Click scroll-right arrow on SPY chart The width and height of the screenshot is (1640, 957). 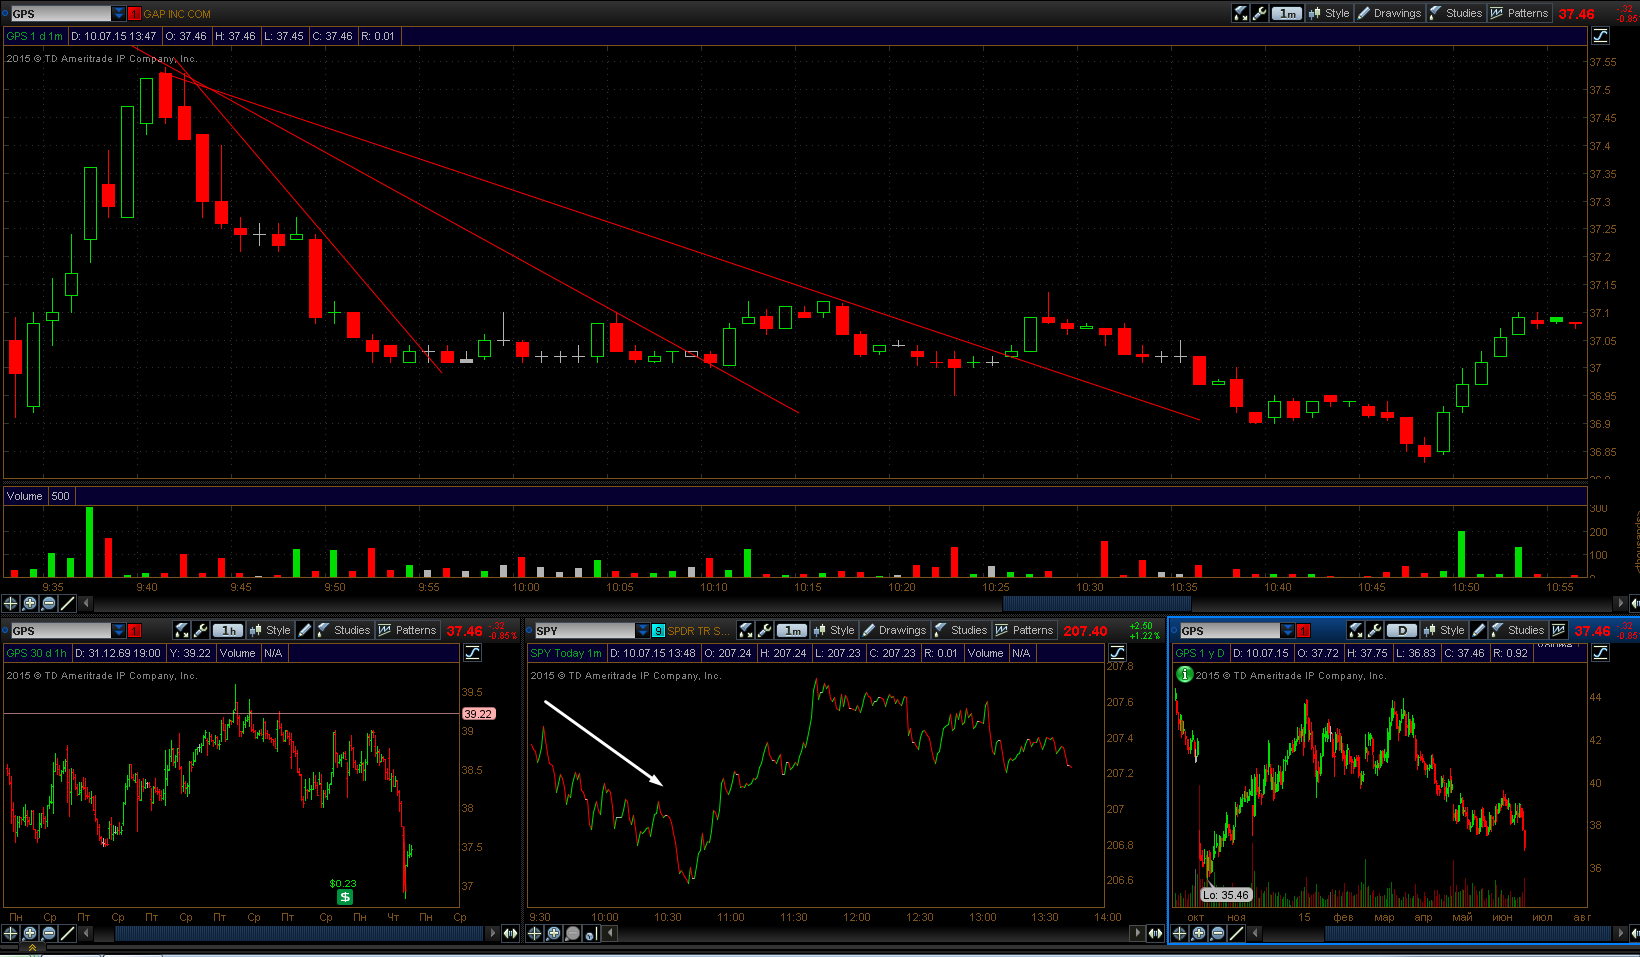pos(1136,933)
